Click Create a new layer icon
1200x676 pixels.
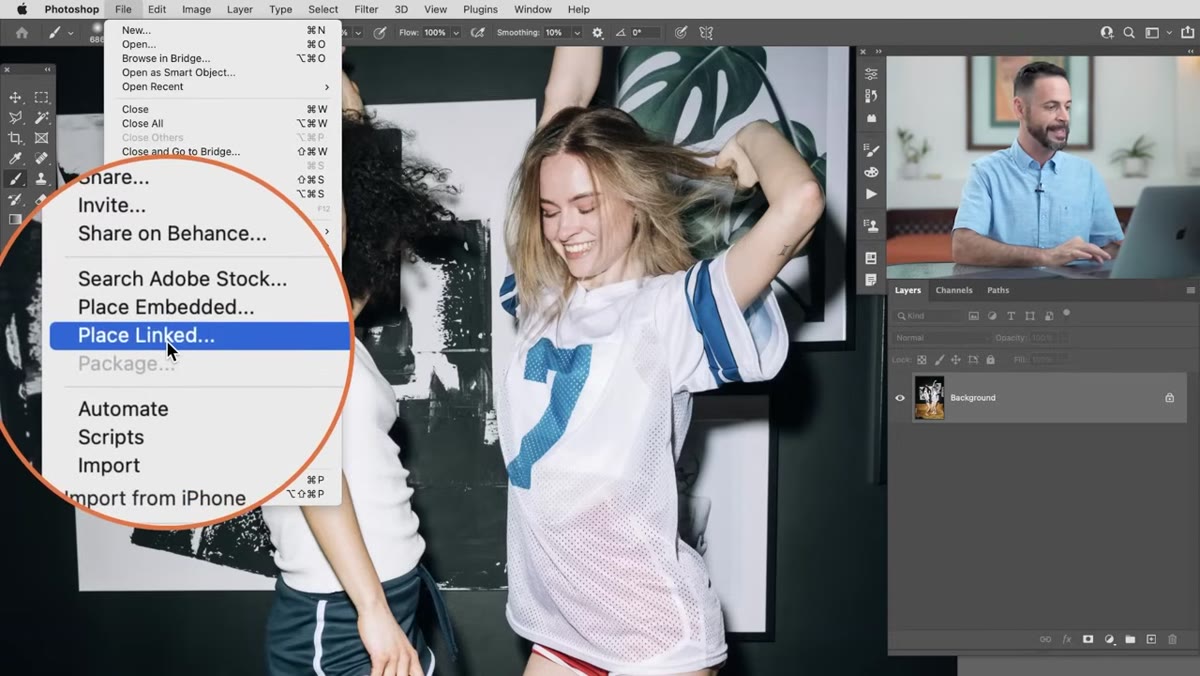[x=1151, y=639]
